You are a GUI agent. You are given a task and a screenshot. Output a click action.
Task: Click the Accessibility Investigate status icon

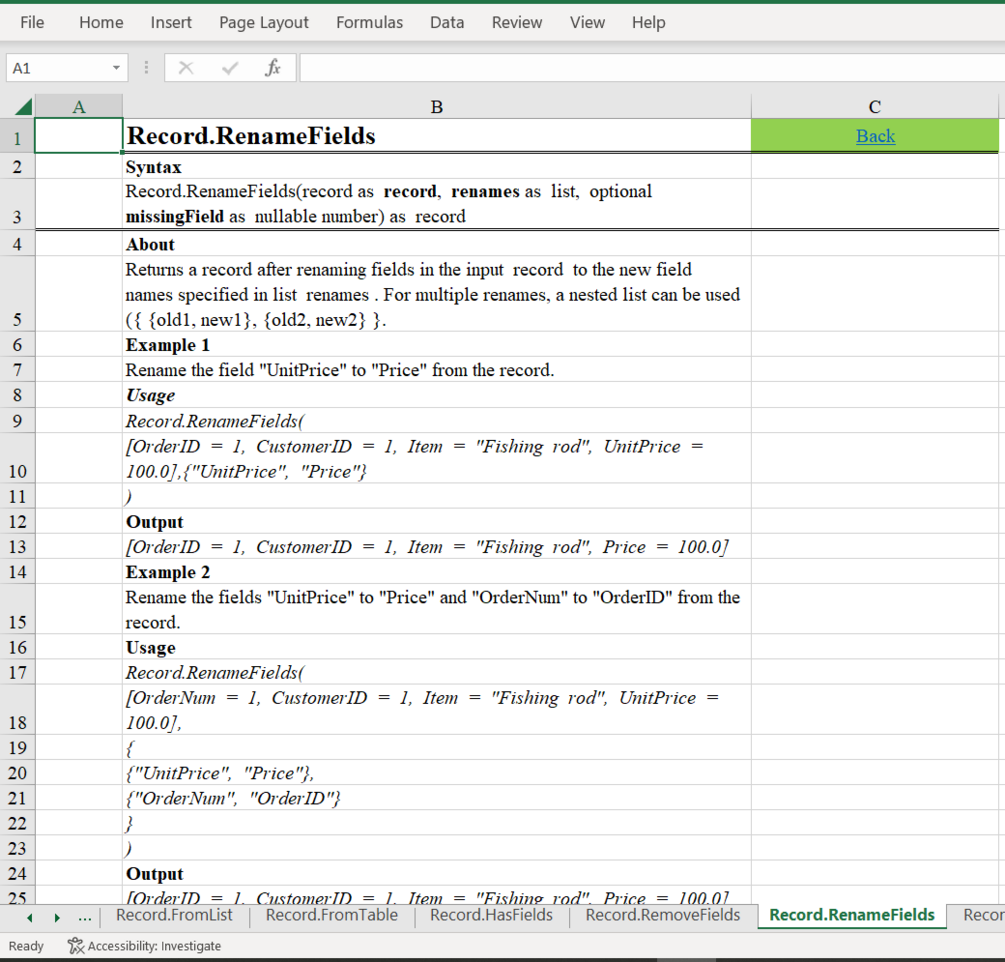[76, 945]
